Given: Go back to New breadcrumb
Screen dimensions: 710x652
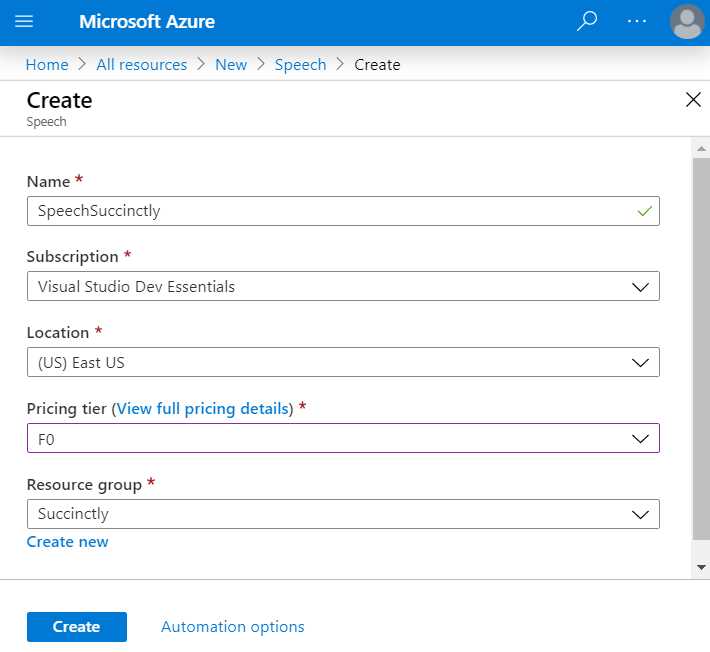Looking at the screenshot, I should pyautogui.click(x=231, y=65).
